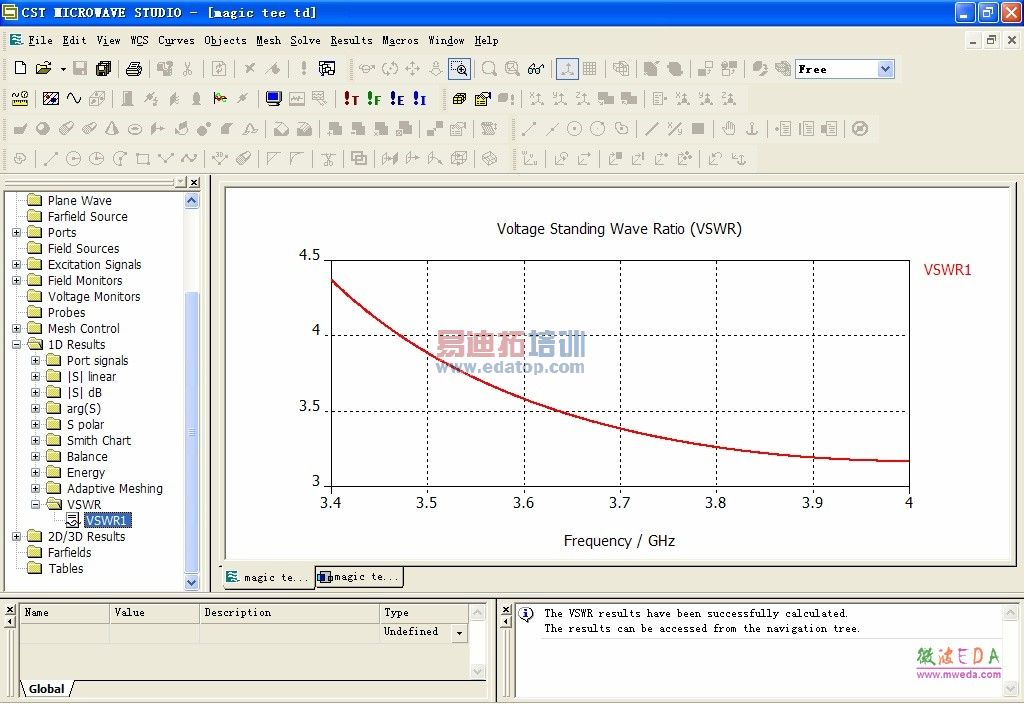Image resolution: width=1024 pixels, height=704 pixels.
Task: Expand the Ports folder
Action: (16, 232)
